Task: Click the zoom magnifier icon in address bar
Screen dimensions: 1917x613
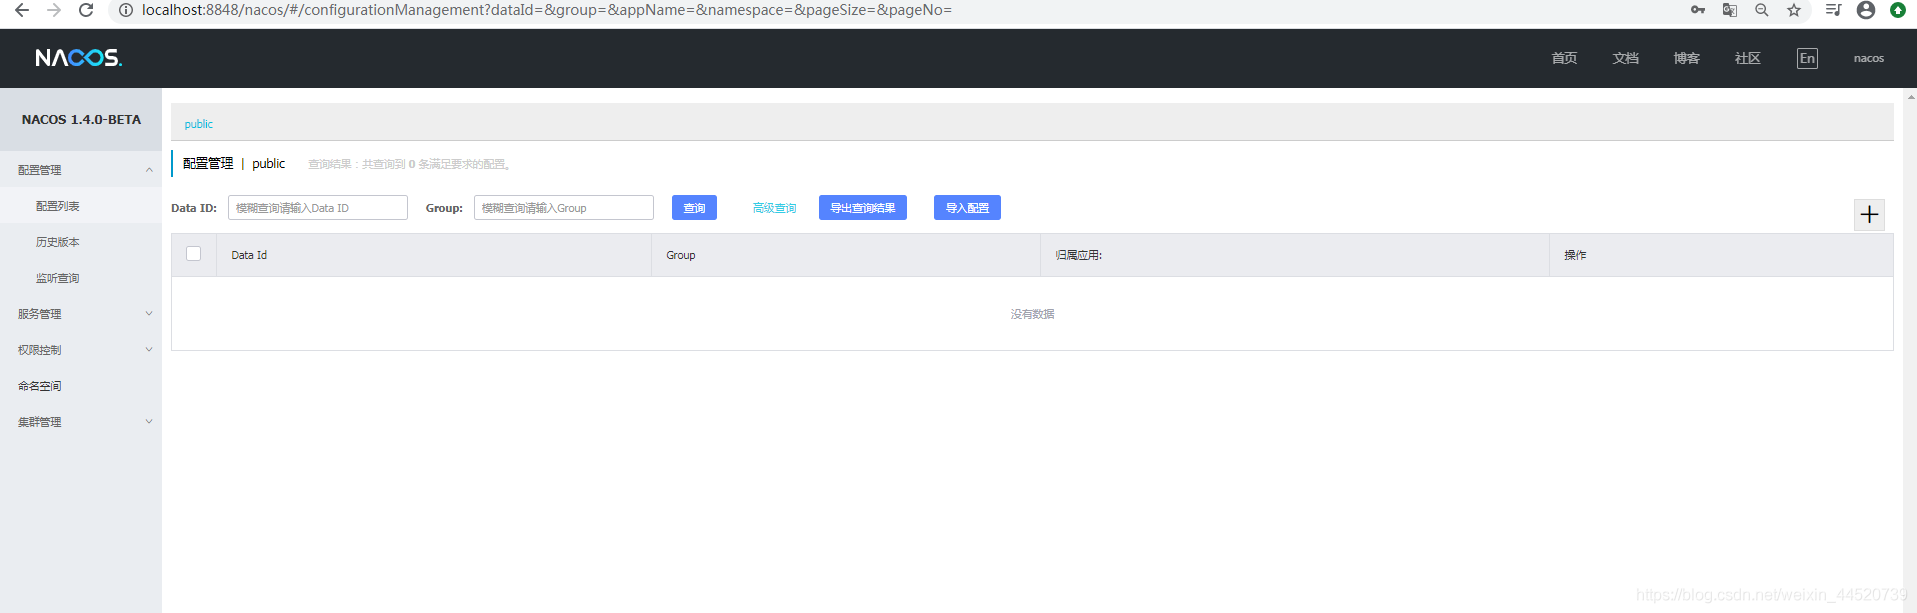Action: click(1762, 10)
